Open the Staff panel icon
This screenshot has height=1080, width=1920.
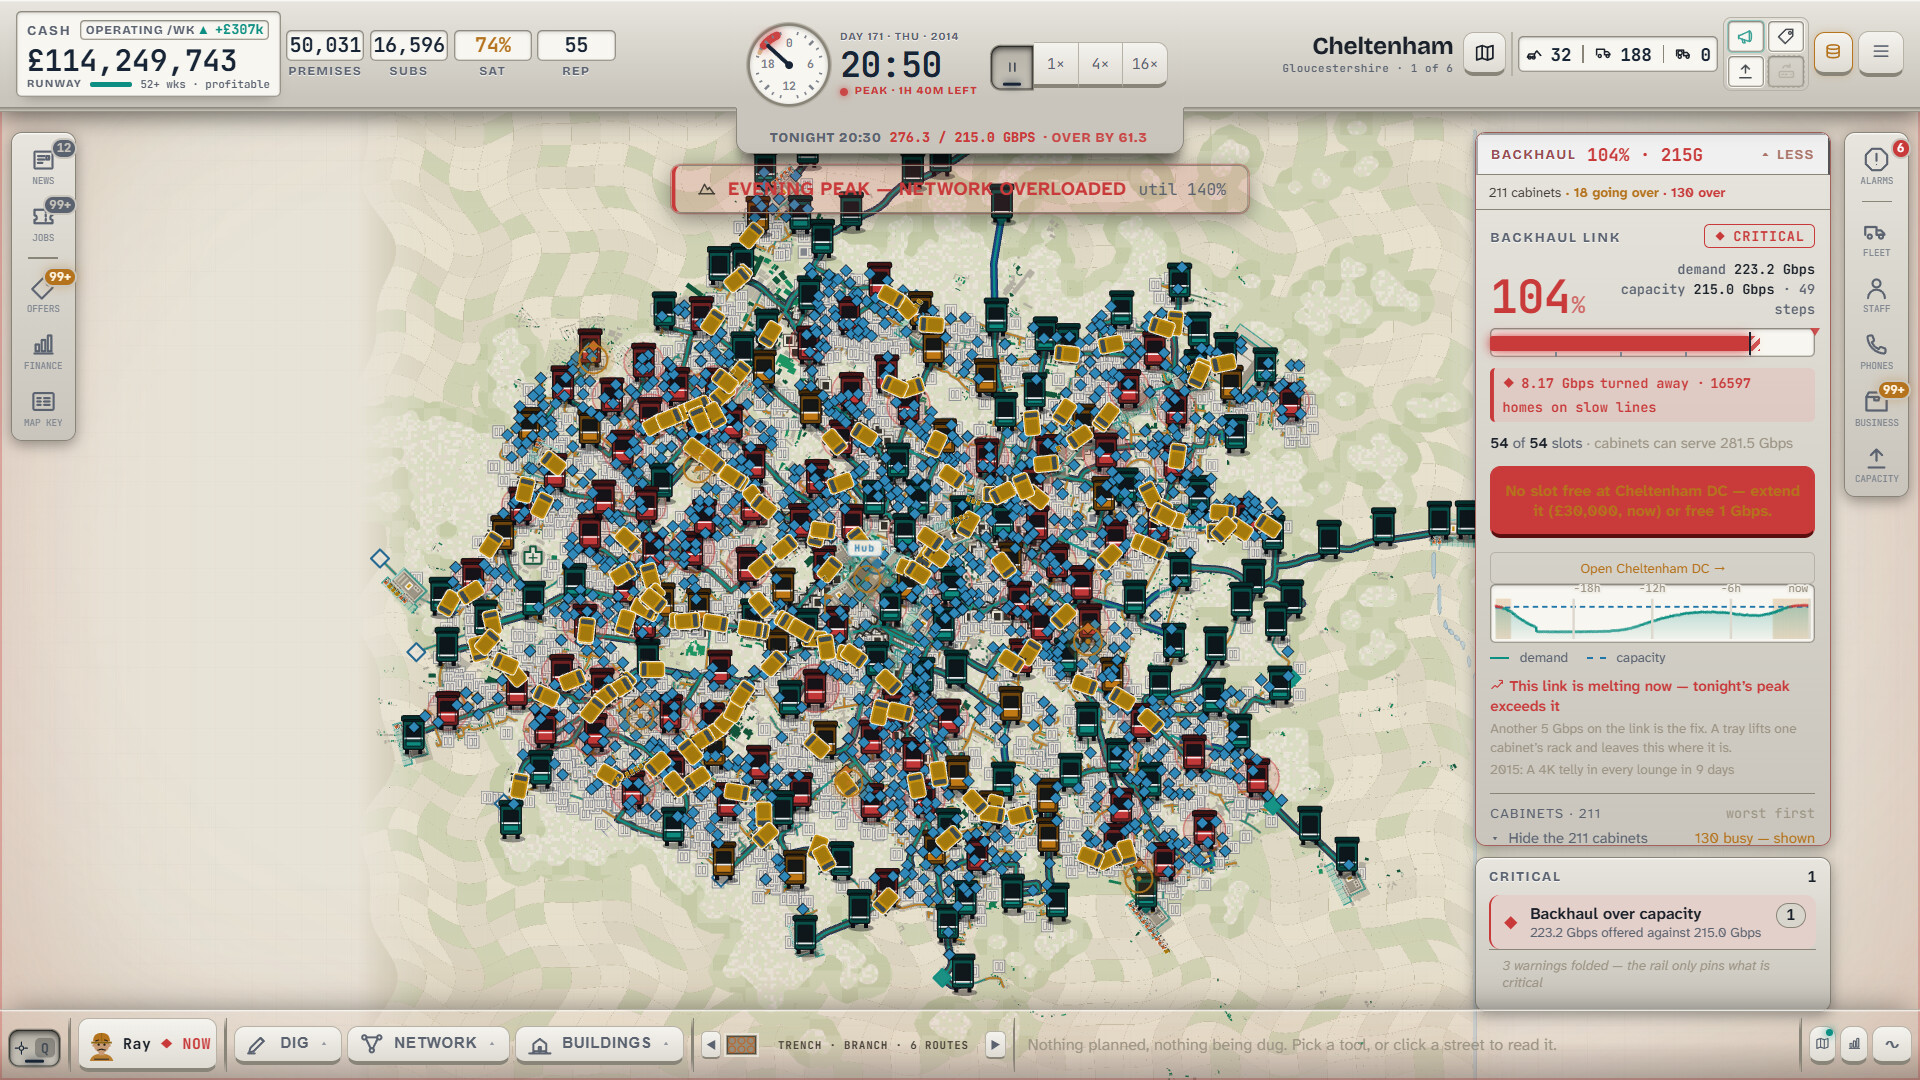coord(1876,294)
